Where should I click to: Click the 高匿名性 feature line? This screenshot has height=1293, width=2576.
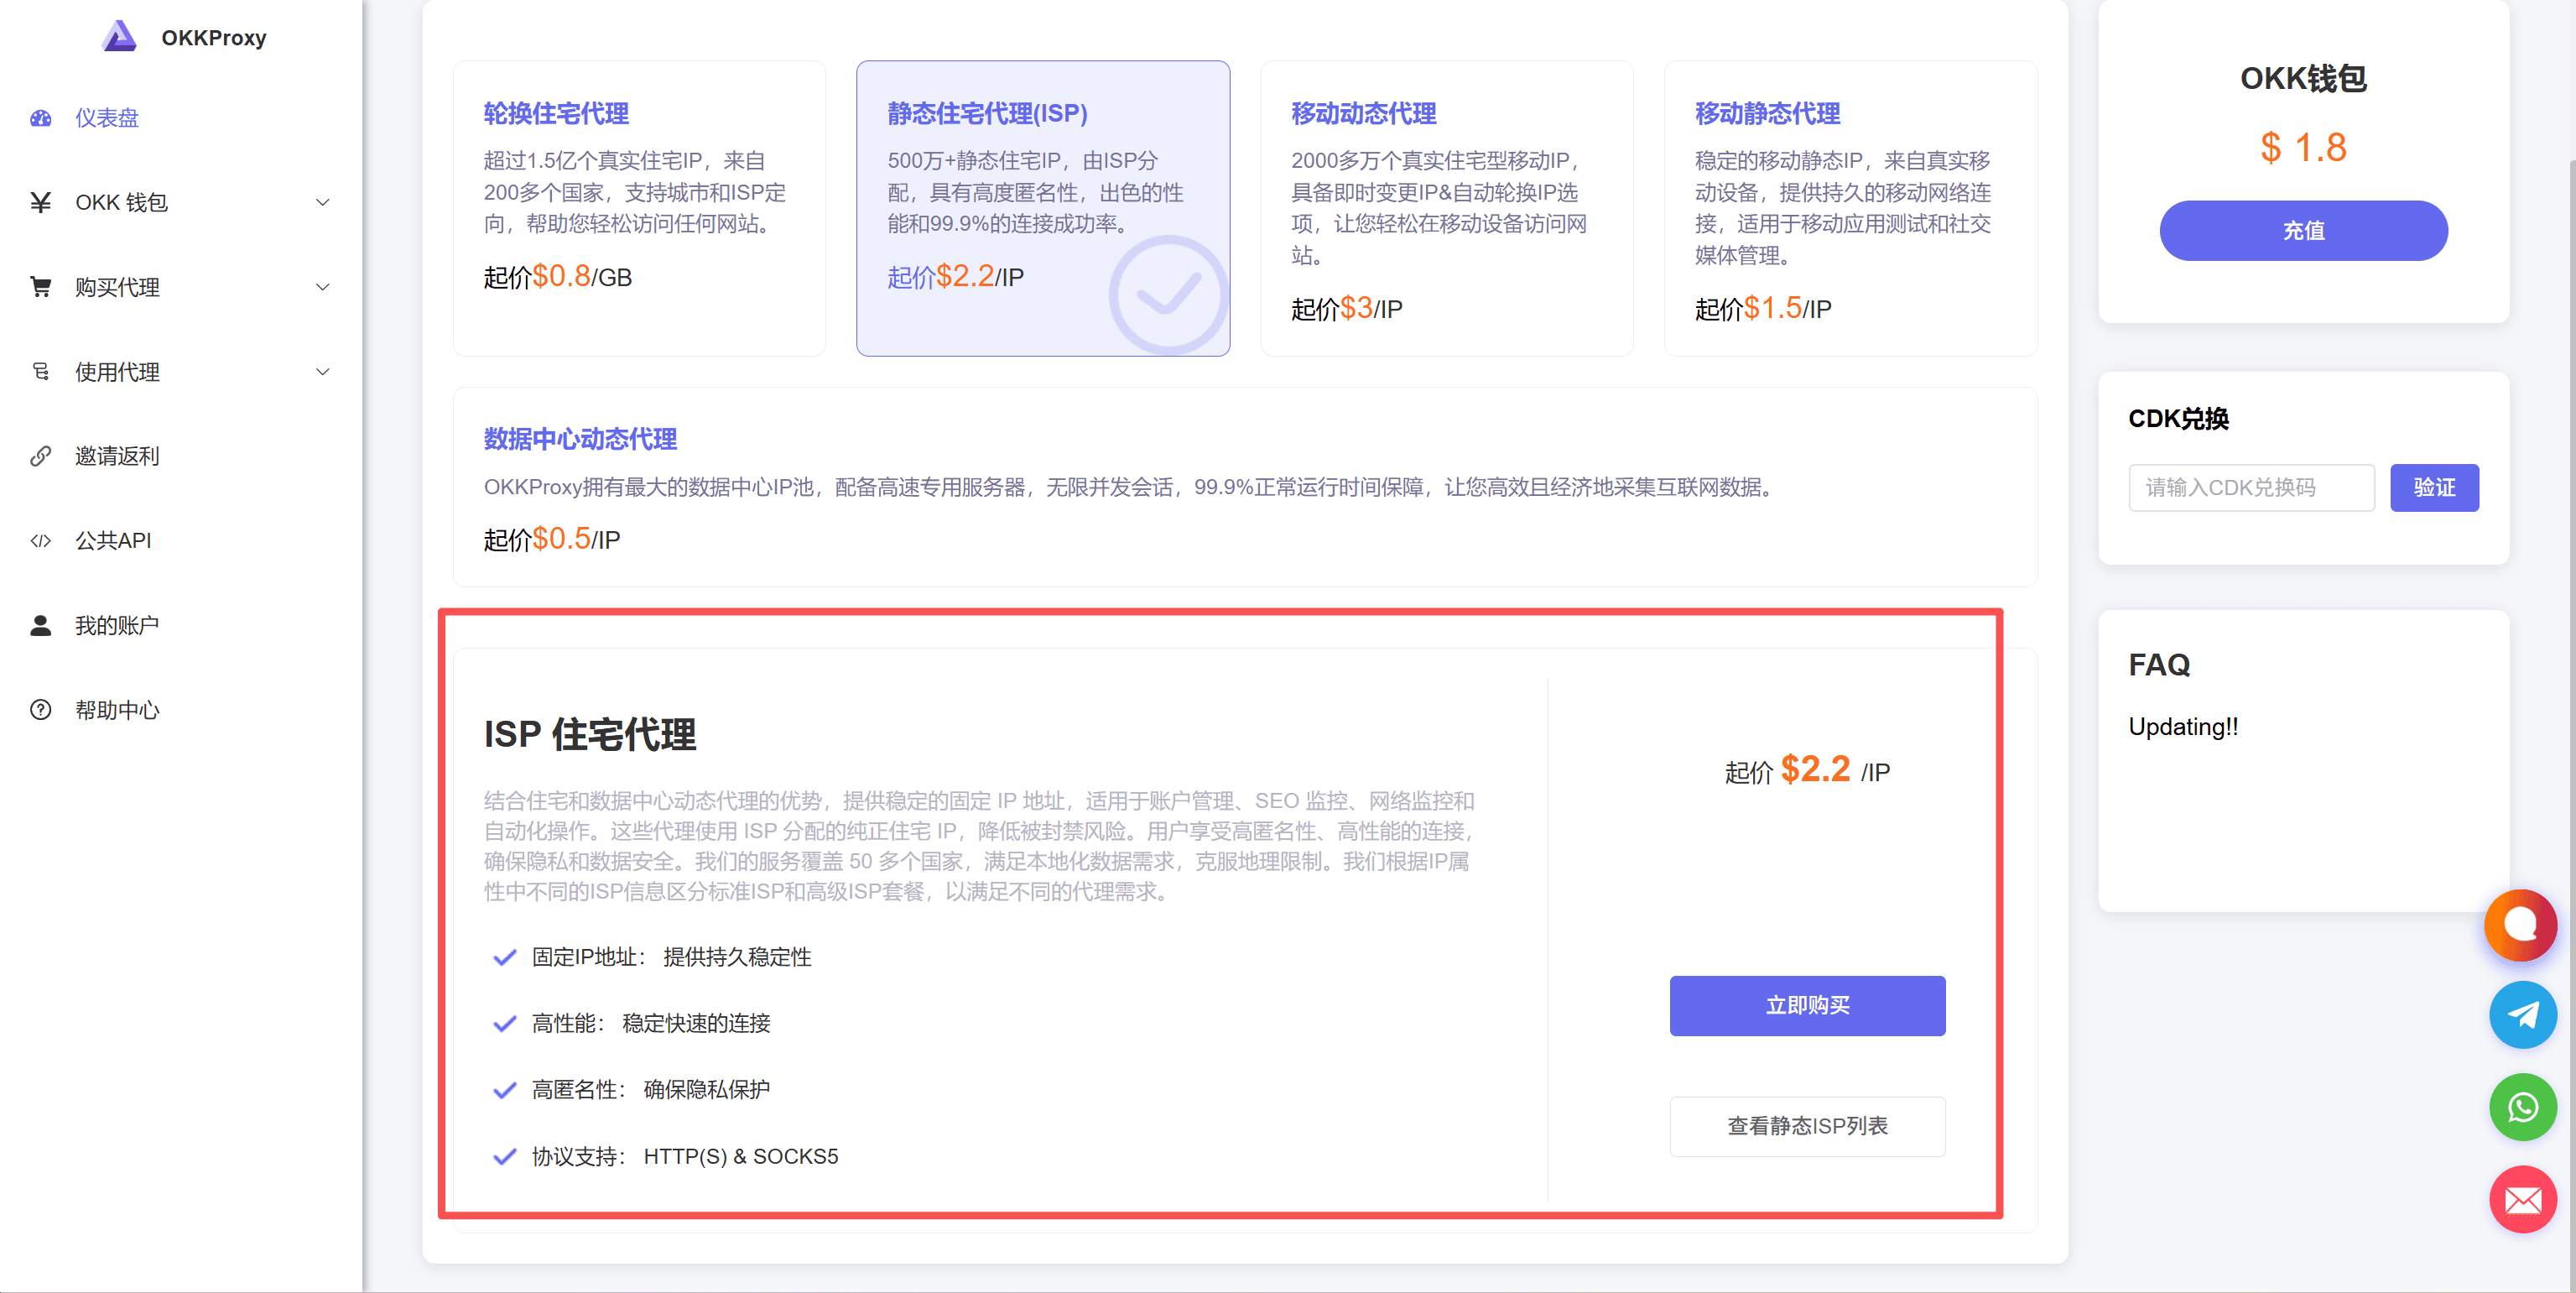point(651,1090)
